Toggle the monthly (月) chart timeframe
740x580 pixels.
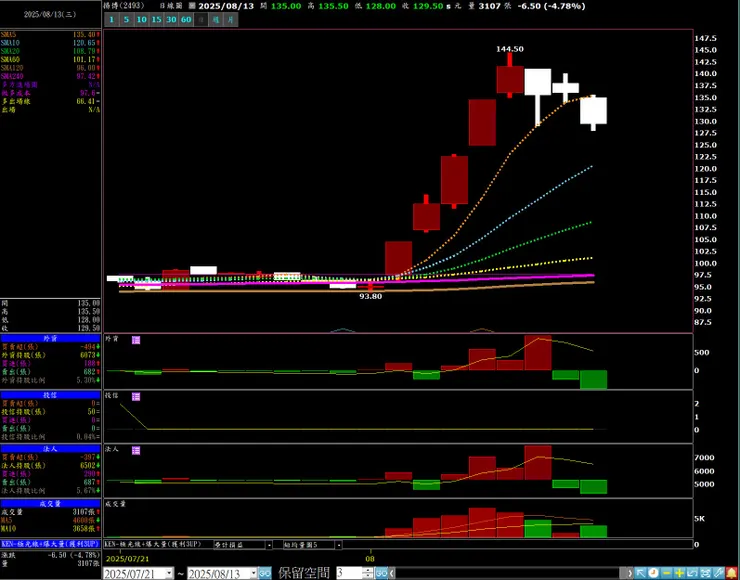[230, 19]
